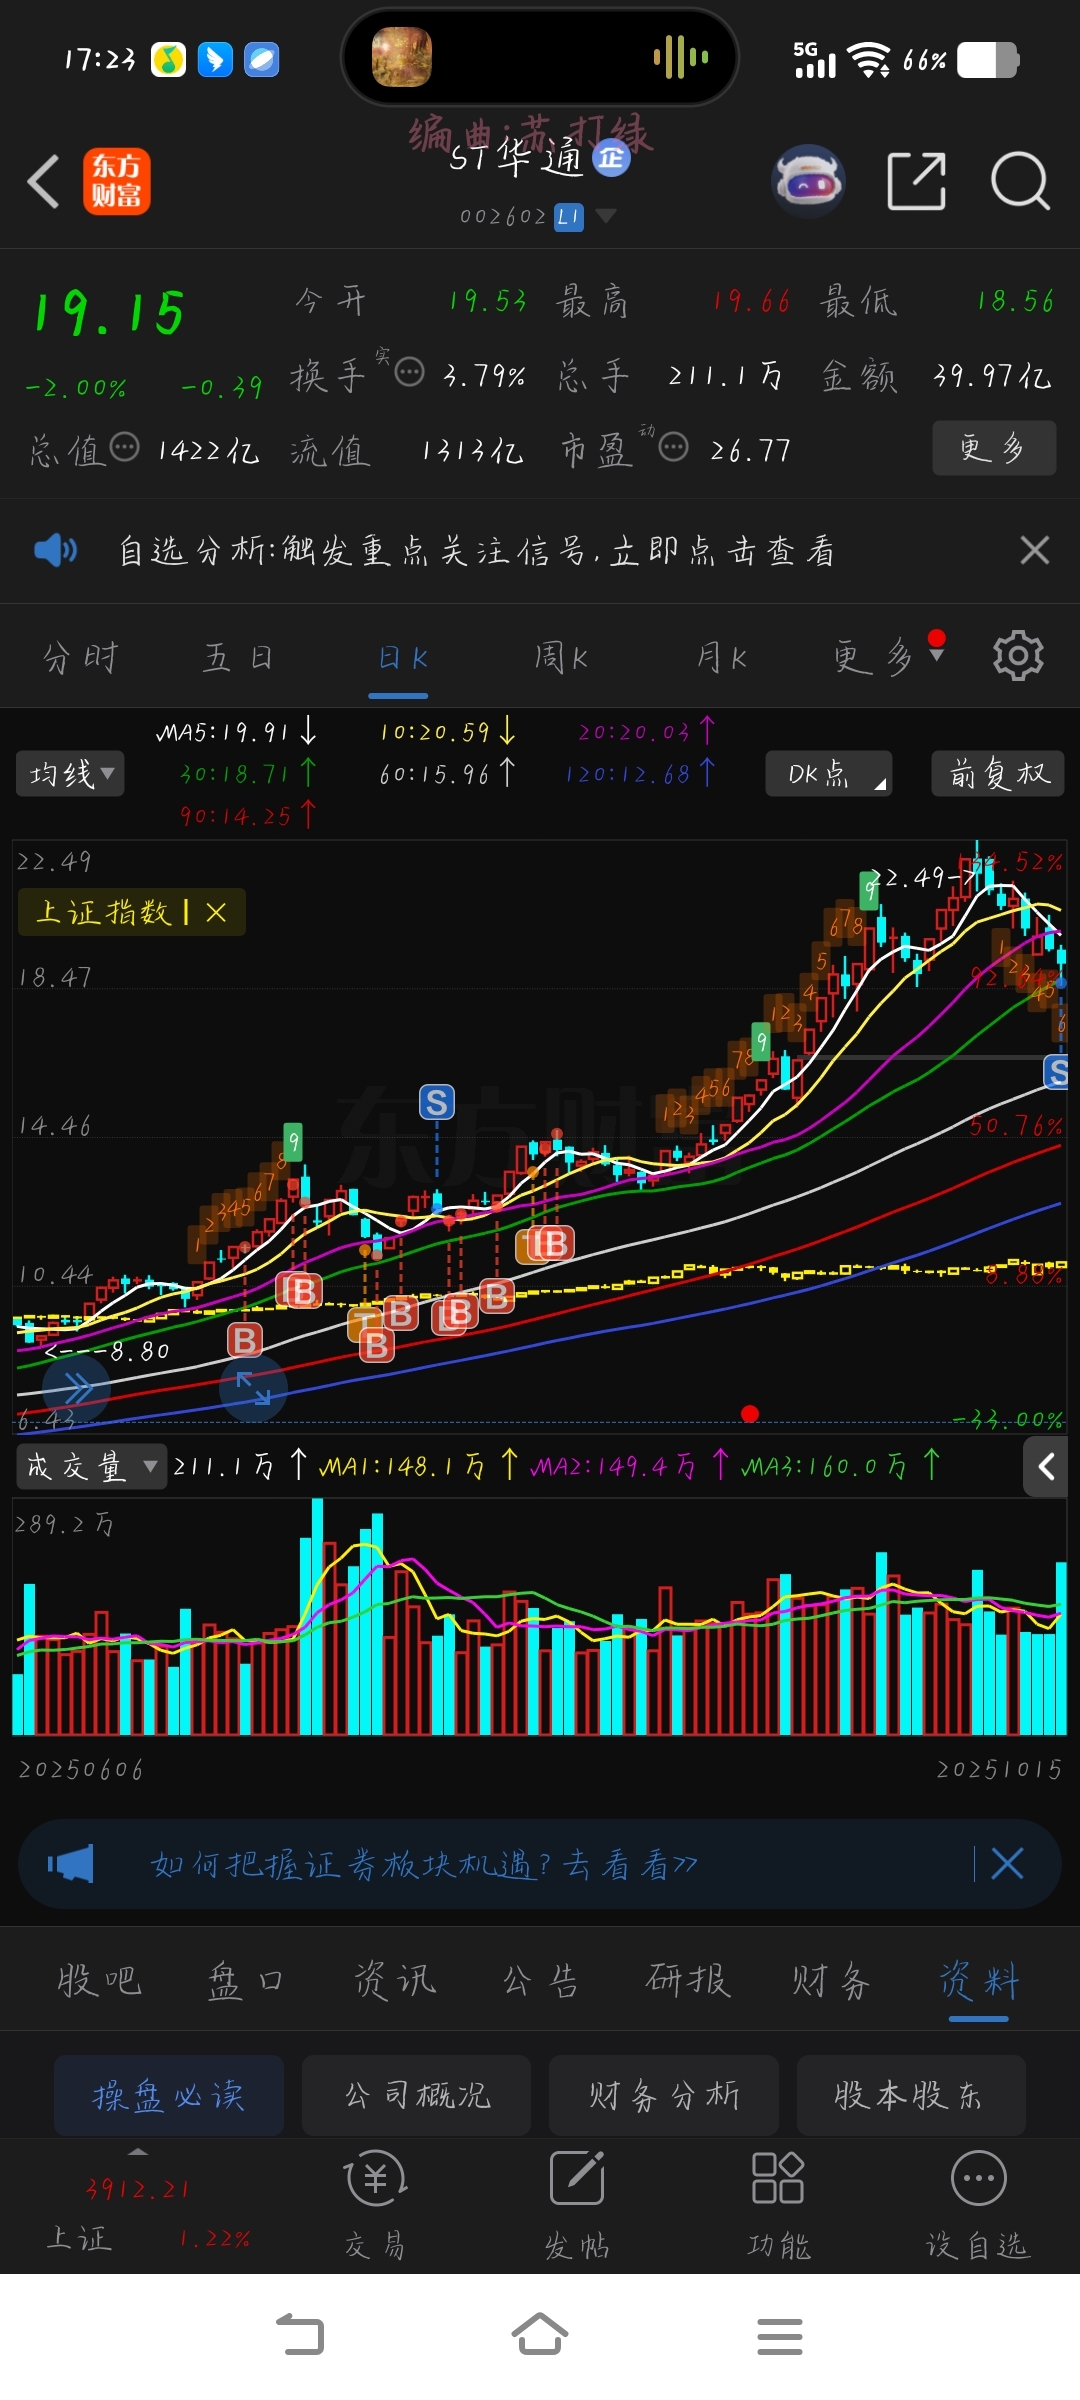This screenshot has width=1080, height=2400.
Task: Expand the stock code 002602 dropdown arrow
Action: pyautogui.click(x=605, y=215)
